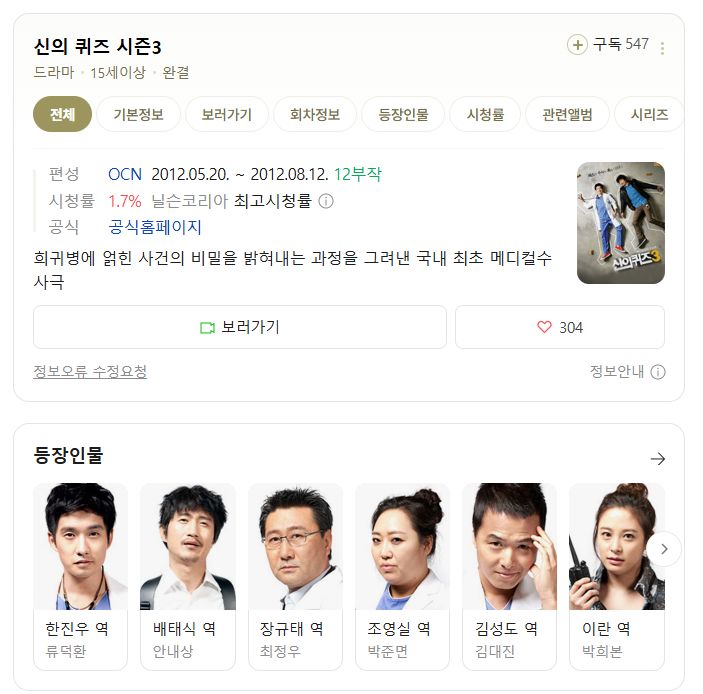703x694 pixels.
Task: Click the plus subscribe icon next to 구독
Action: [x=577, y=44]
